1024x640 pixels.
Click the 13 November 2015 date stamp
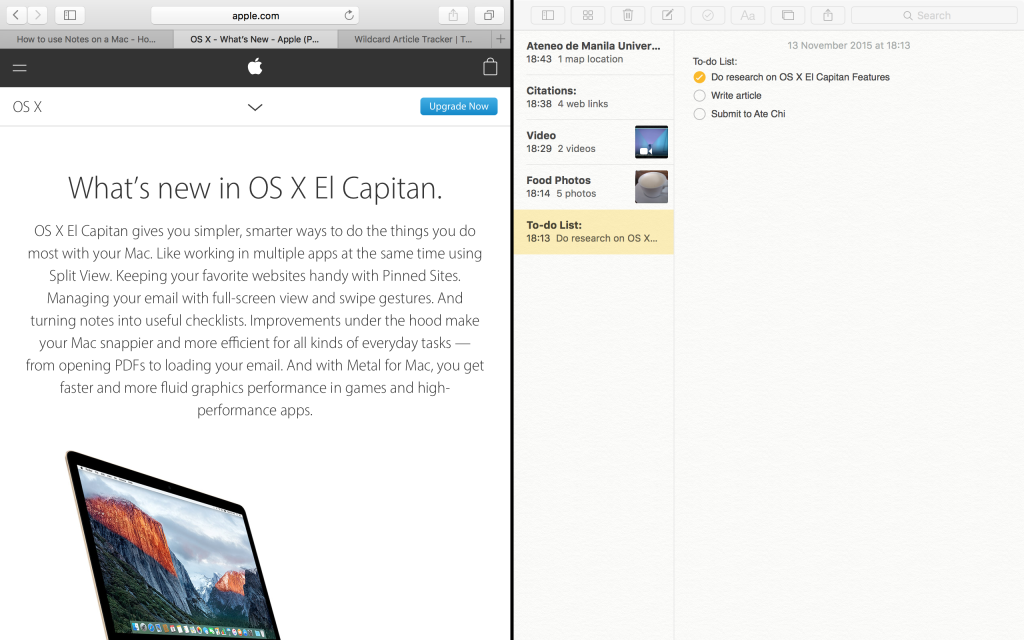click(848, 46)
